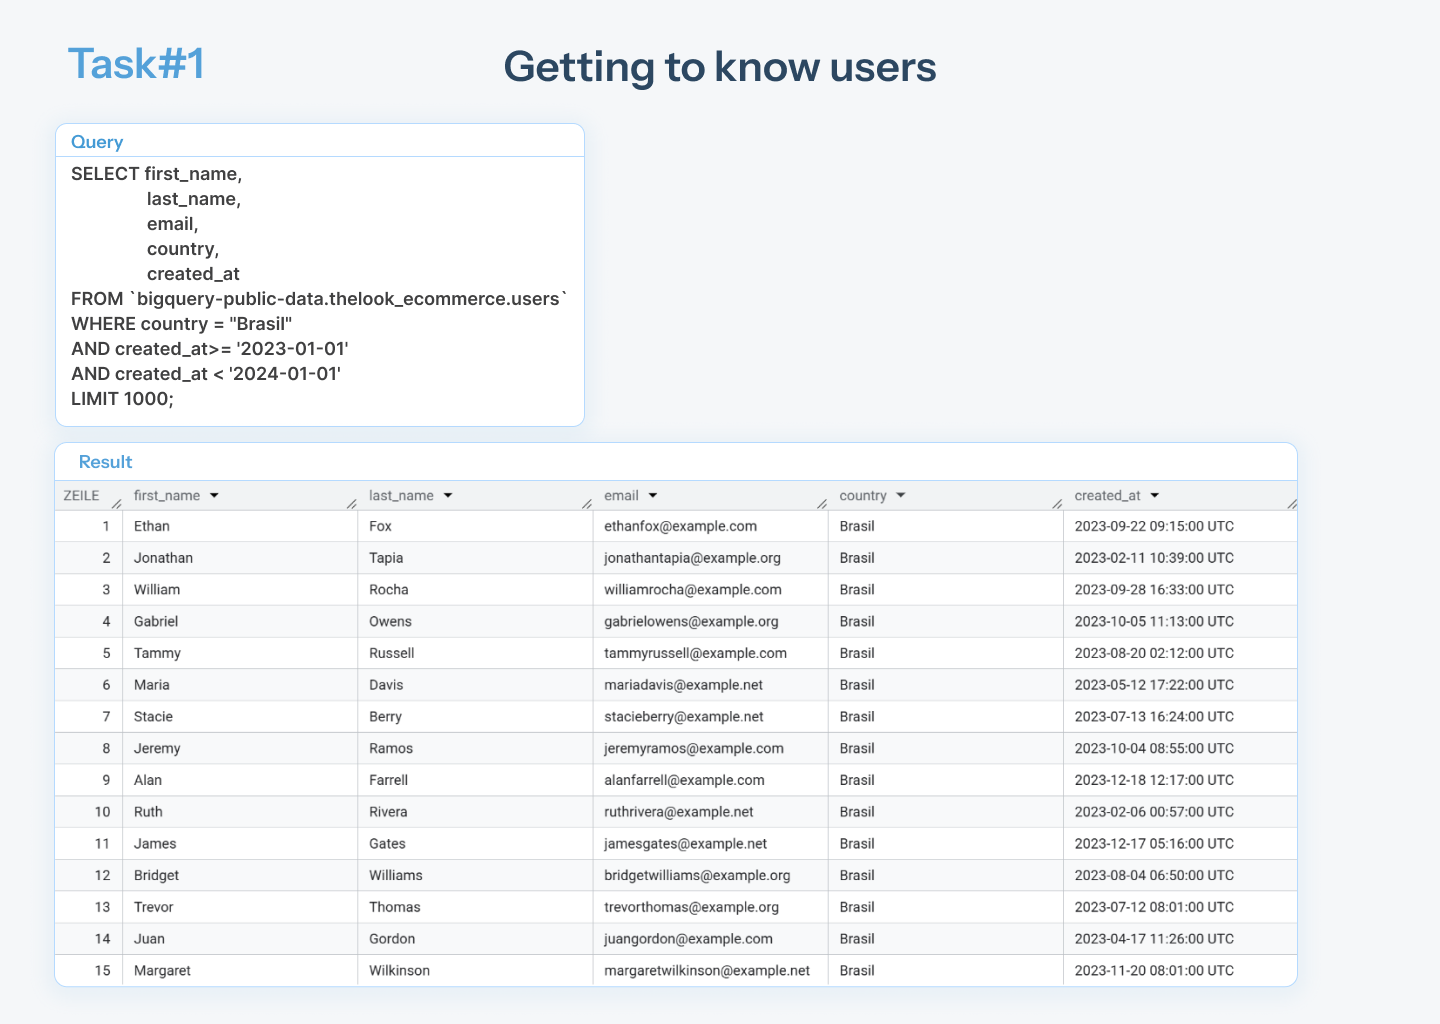
Task: Click the 'LIMIT 1000;' line
Action: (122, 399)
